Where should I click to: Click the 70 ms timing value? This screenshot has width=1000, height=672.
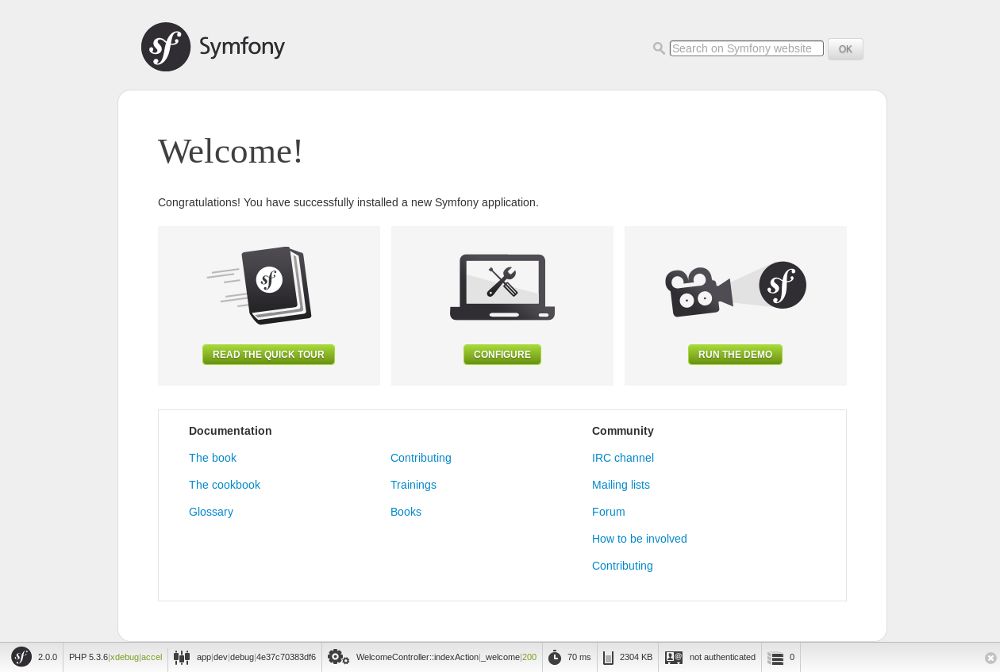pyautogui.click(x=579, y=657)
